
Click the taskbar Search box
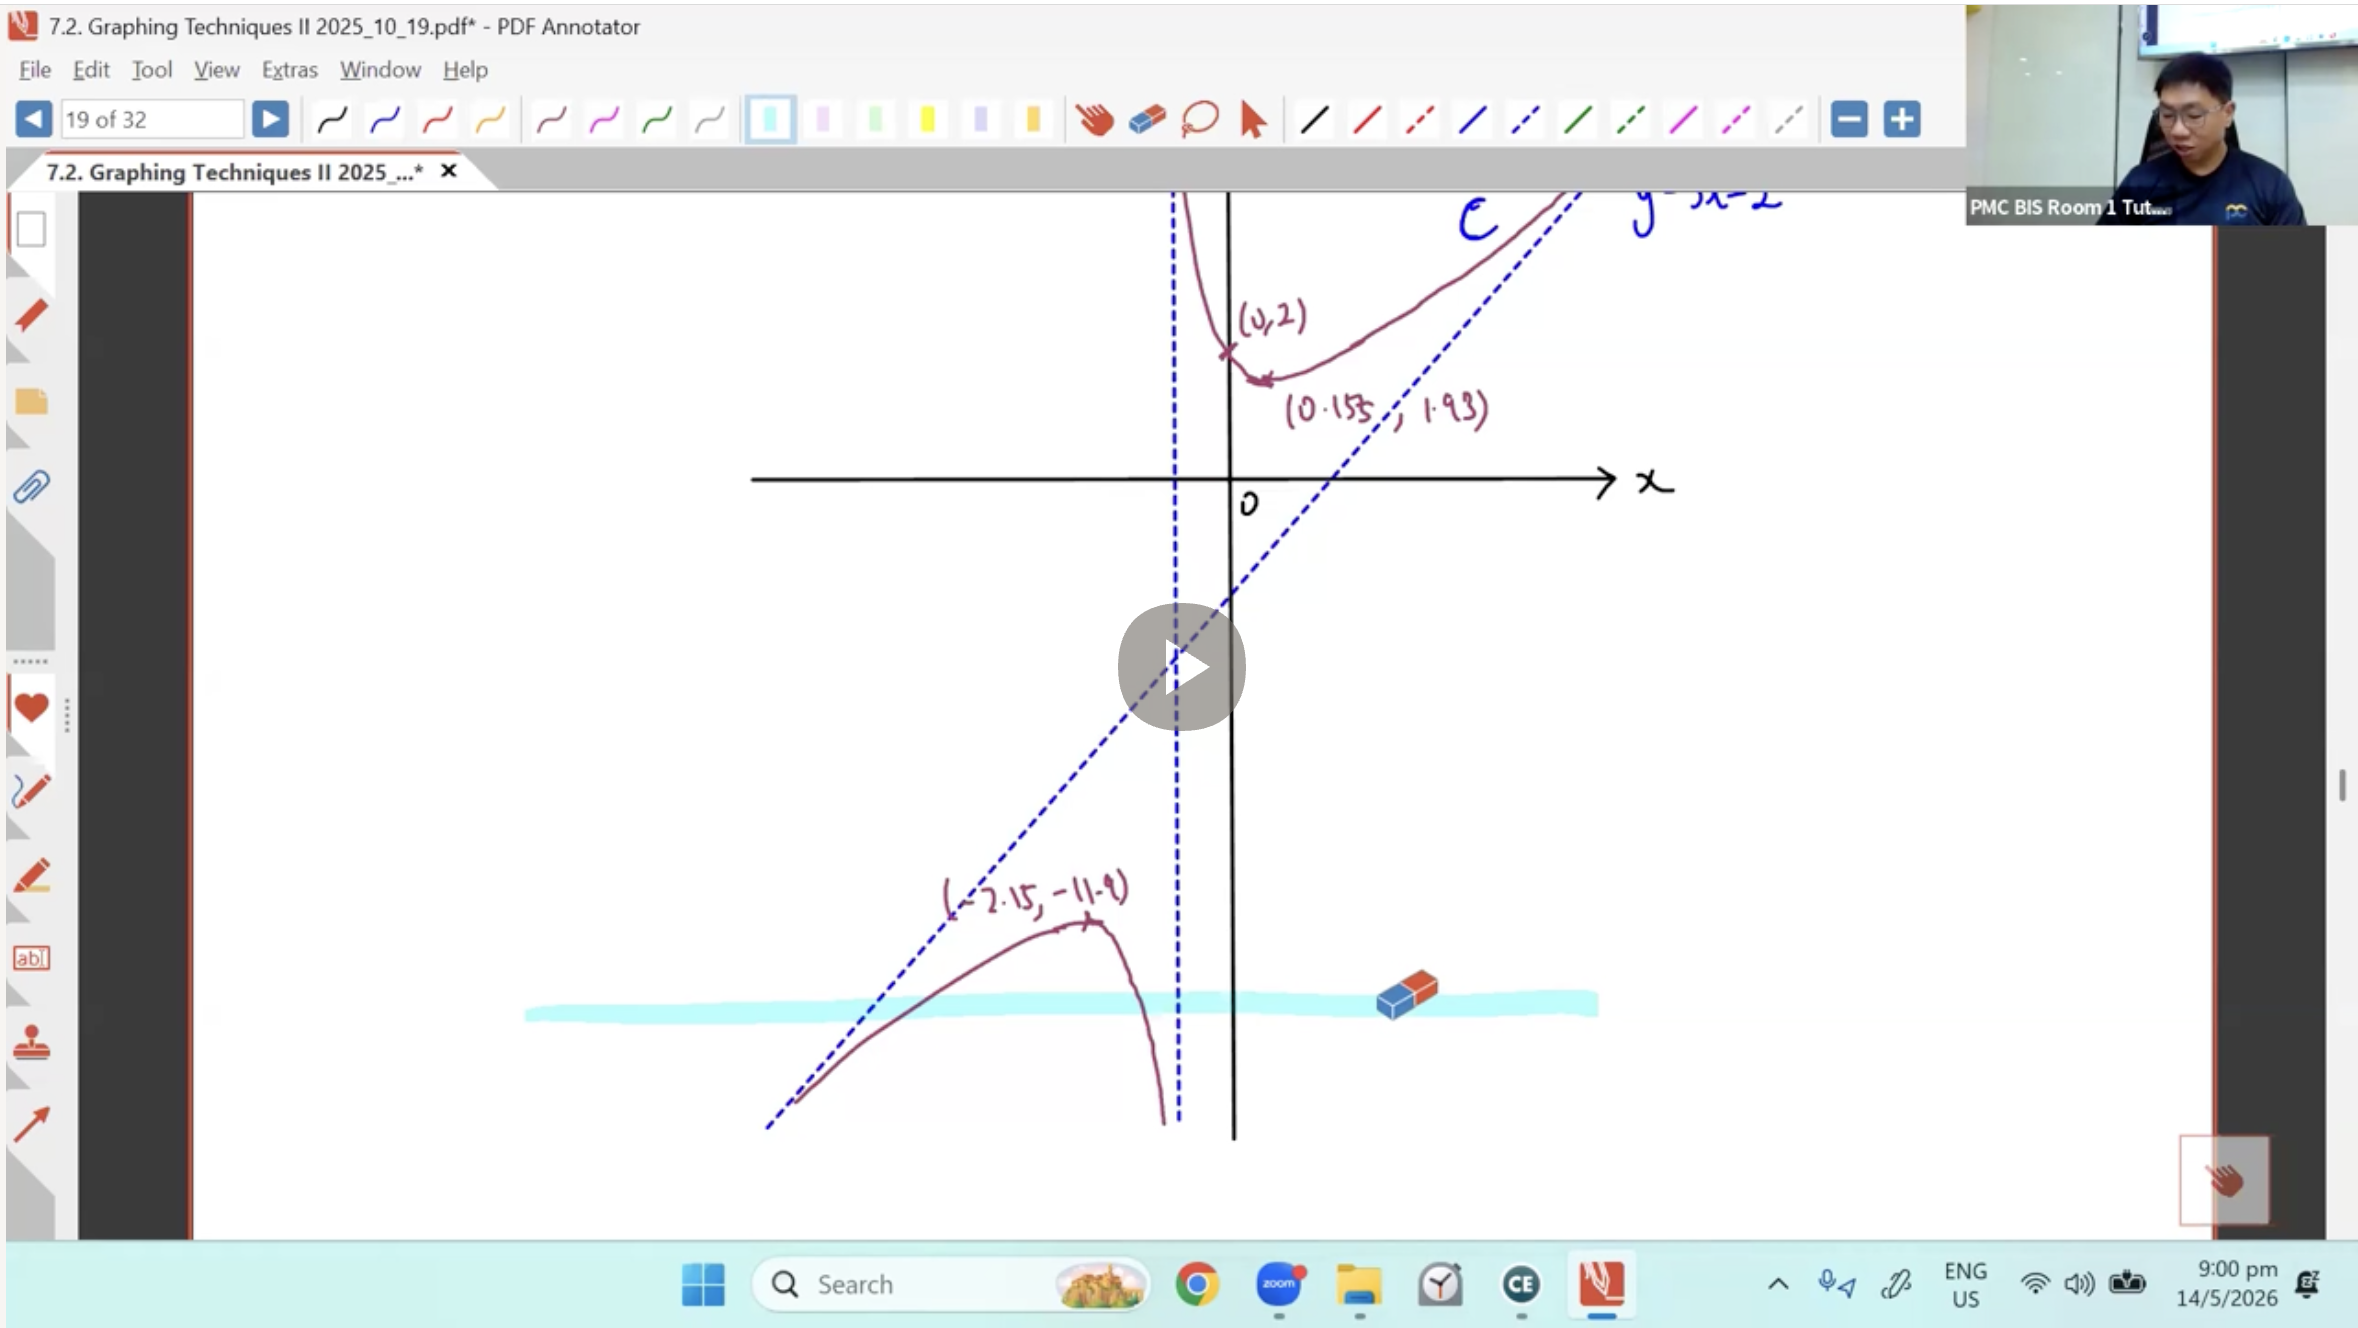tap(950, 1284)
